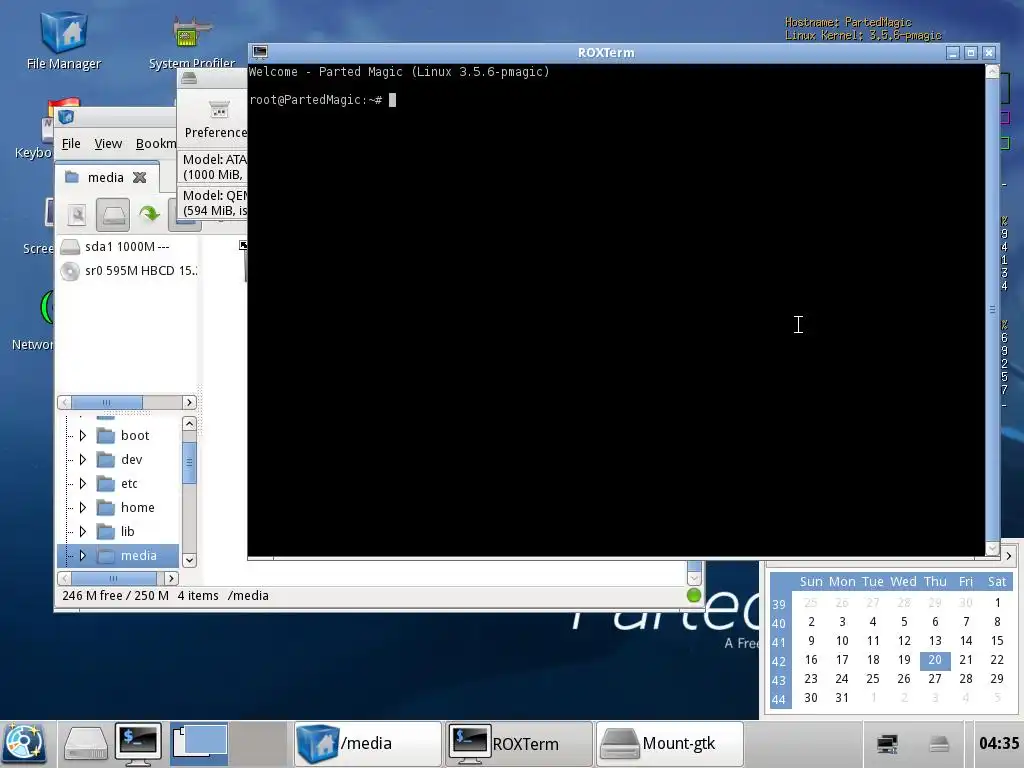Open the File menu in file manager
1024x768 pixels.
71,143
